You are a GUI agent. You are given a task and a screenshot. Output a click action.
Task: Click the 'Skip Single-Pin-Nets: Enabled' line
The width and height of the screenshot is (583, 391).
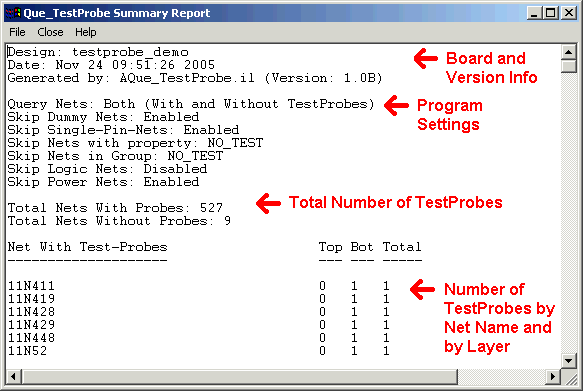tap(123, 130)
